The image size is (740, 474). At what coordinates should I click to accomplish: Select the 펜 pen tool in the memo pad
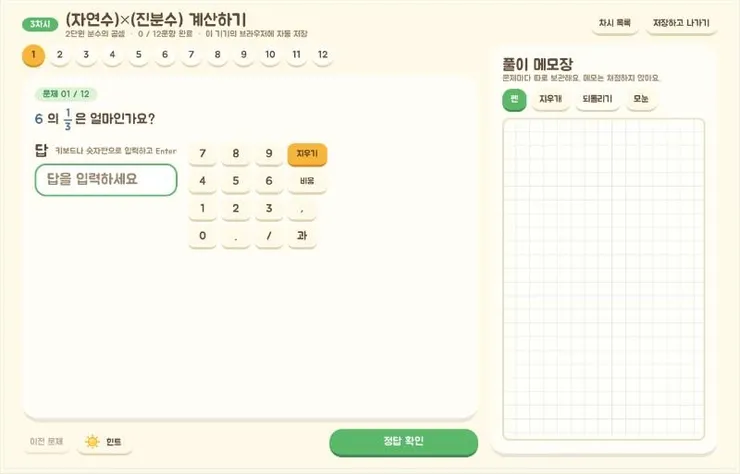point(514,99)
